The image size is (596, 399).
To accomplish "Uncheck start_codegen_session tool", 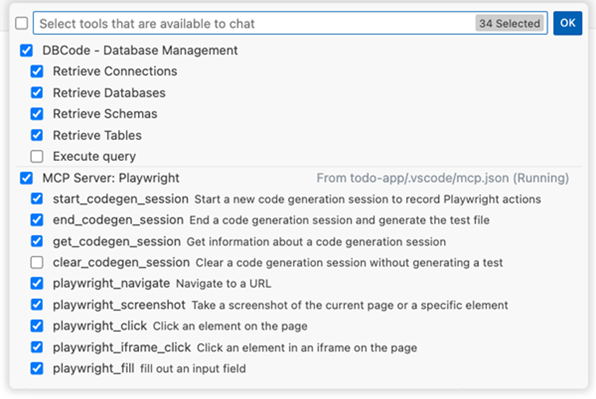I will click(x=37, y=199).
